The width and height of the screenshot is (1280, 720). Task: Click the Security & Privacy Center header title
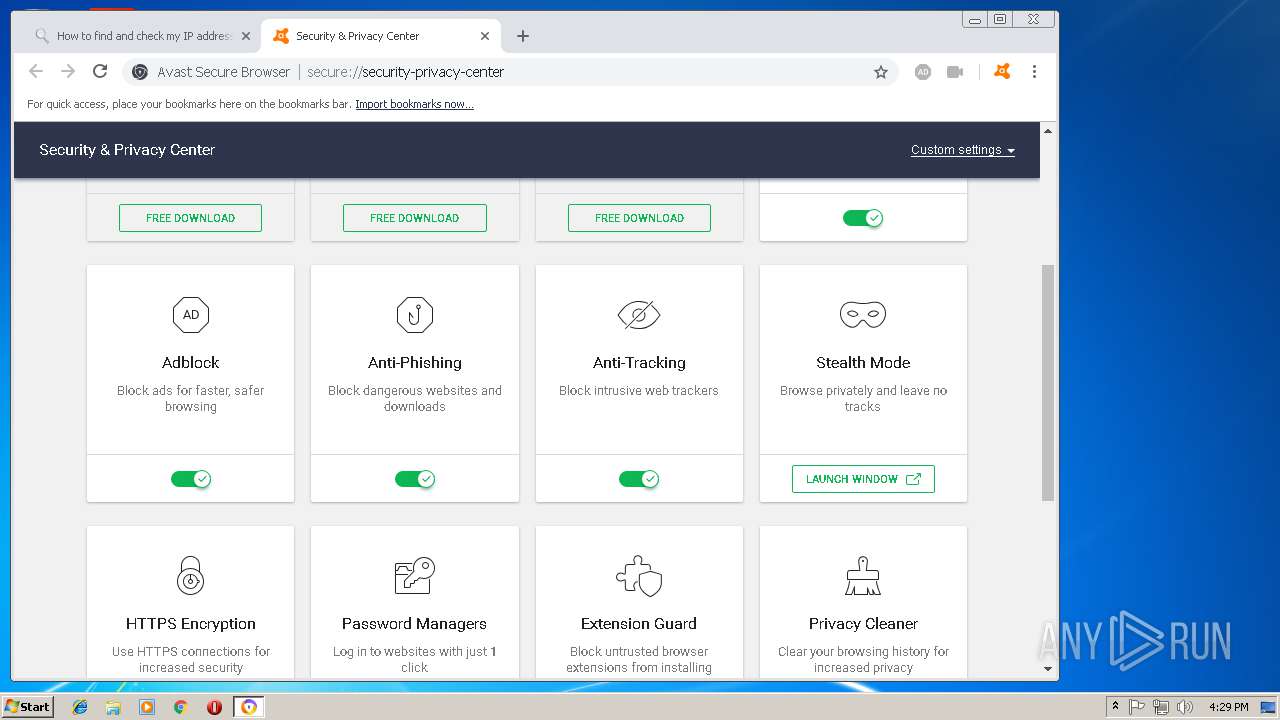[x=127, y=150]
